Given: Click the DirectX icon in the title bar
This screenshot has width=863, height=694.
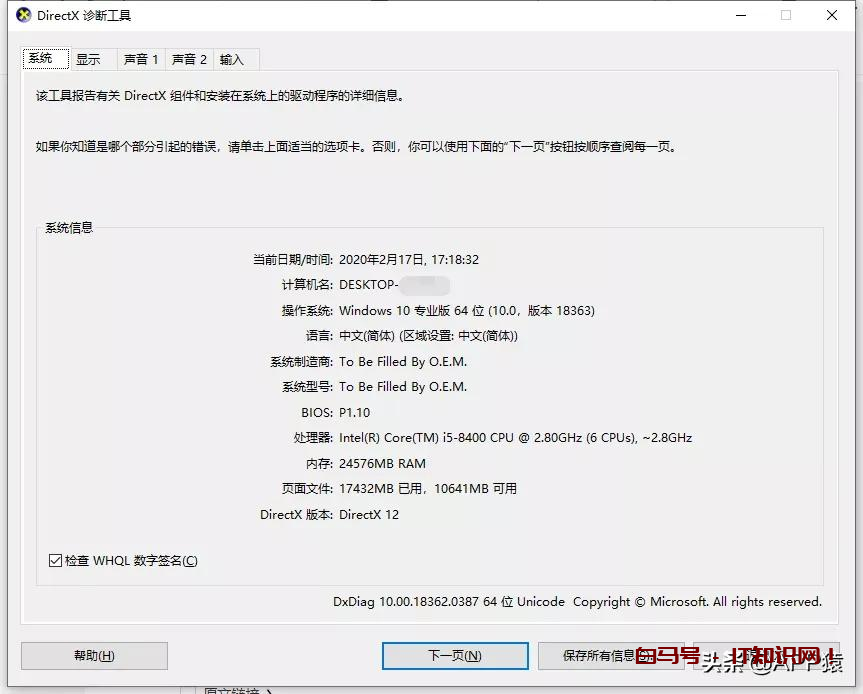Looking at the screenshot, I should (22, 15).
